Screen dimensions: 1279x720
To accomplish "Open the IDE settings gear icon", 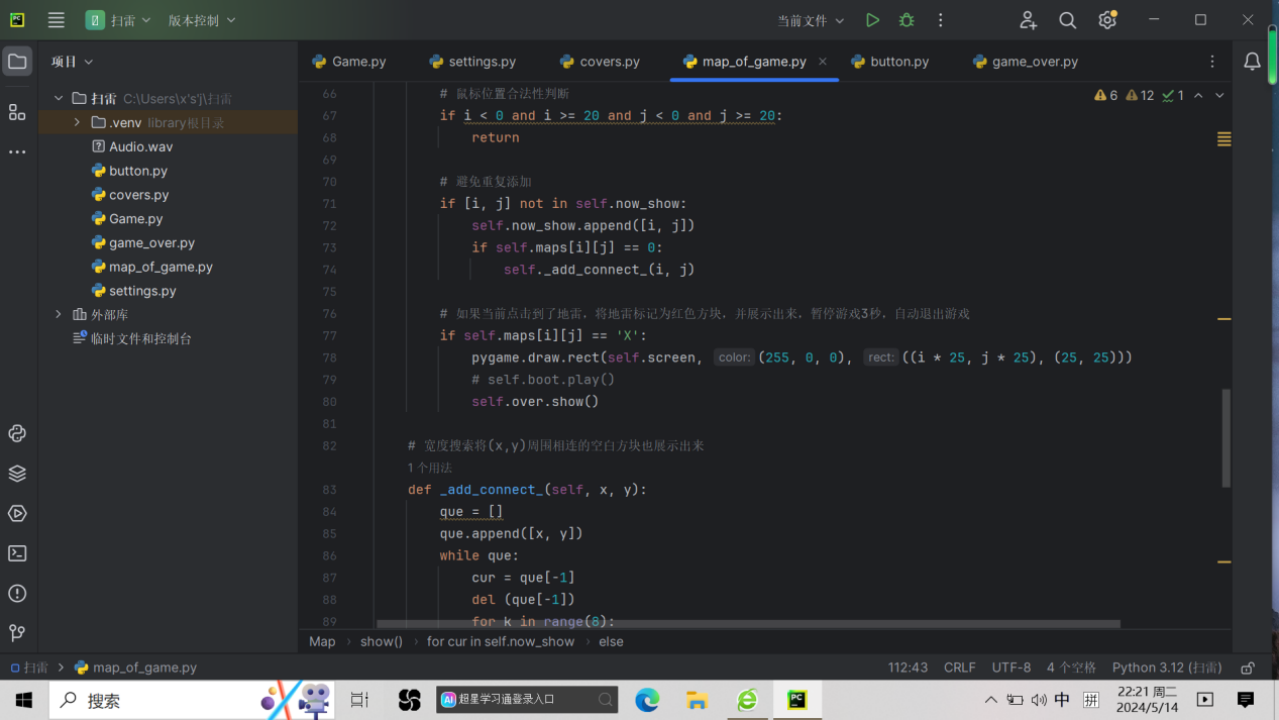I will pyautogui.click(x=1107, y=20).
